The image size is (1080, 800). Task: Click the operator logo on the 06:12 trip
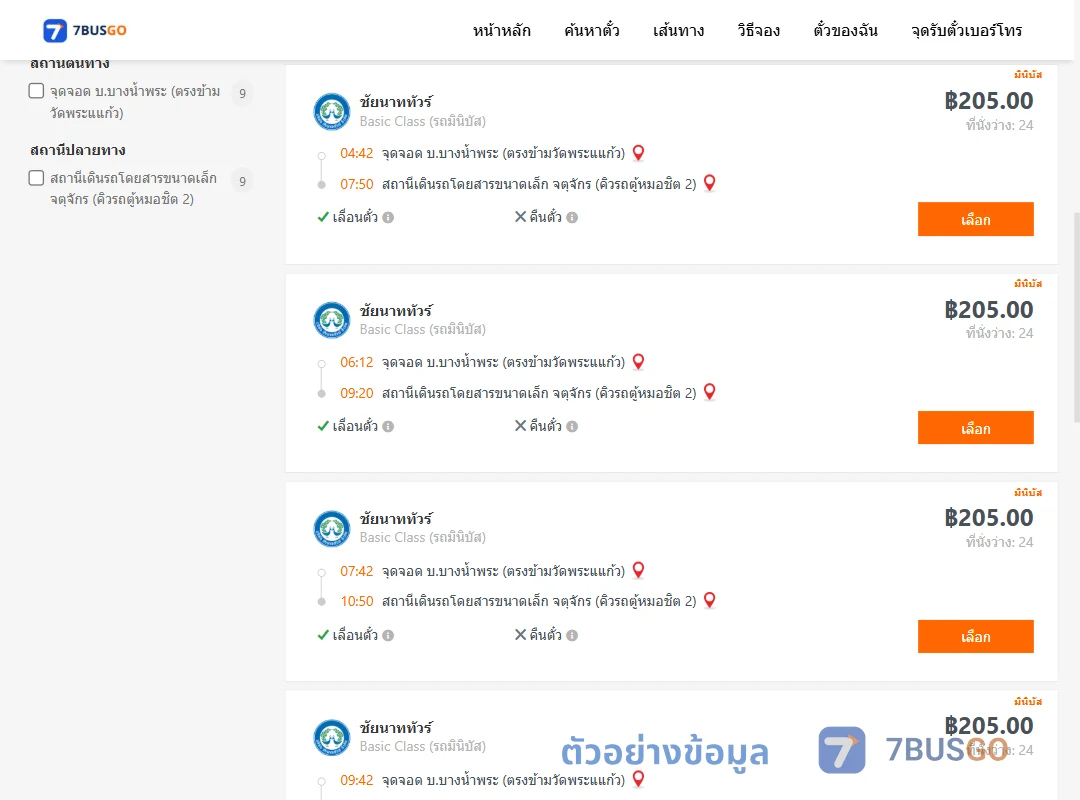332,320
